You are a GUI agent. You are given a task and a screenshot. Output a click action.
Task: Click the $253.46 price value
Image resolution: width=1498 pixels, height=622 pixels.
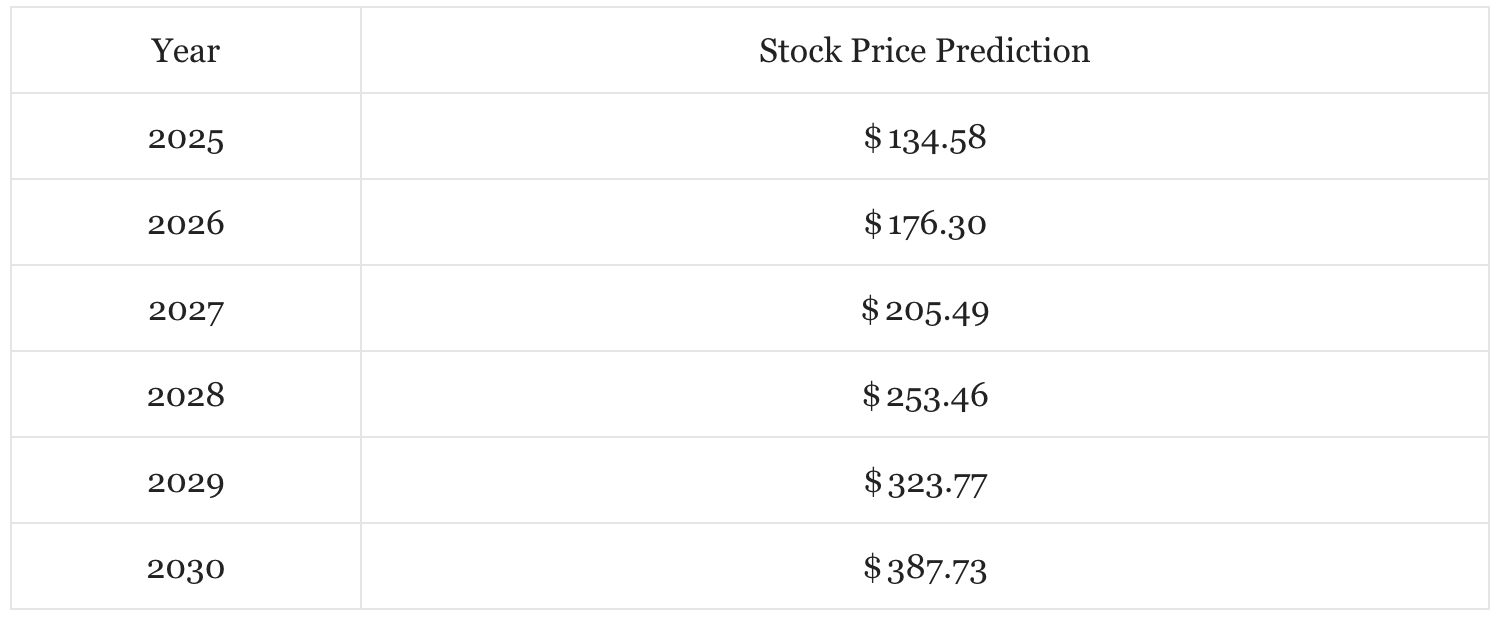[x=925, y=396]
